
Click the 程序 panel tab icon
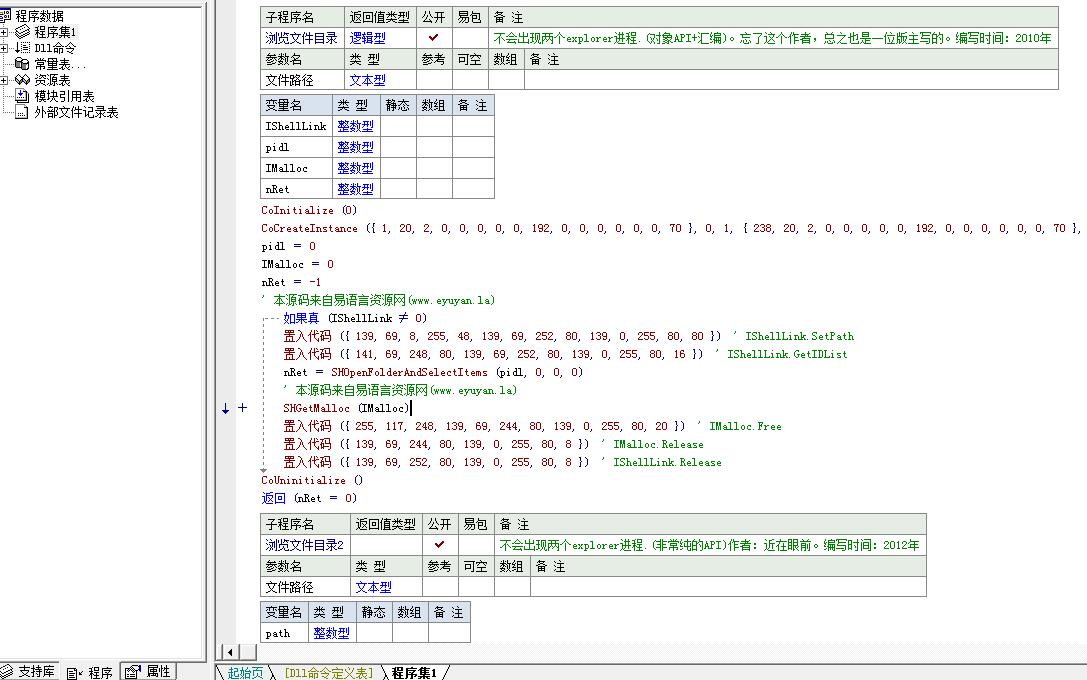75,672
